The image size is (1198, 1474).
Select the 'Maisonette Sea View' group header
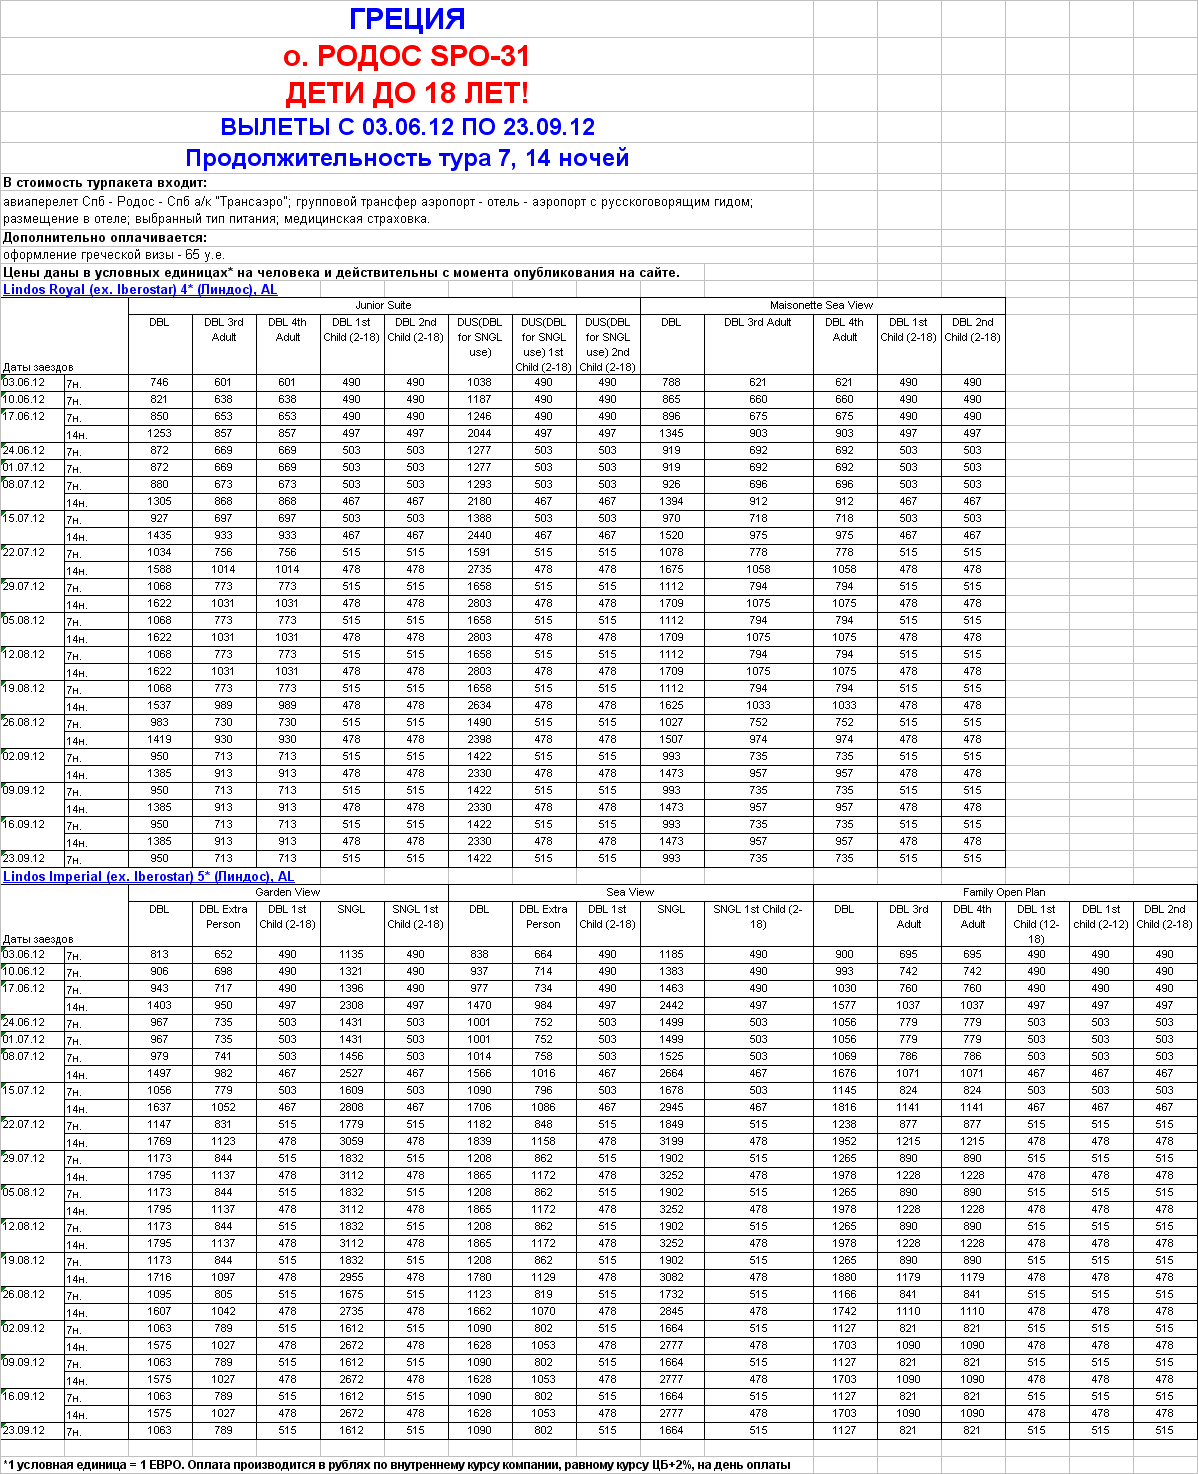click(821, 305)
